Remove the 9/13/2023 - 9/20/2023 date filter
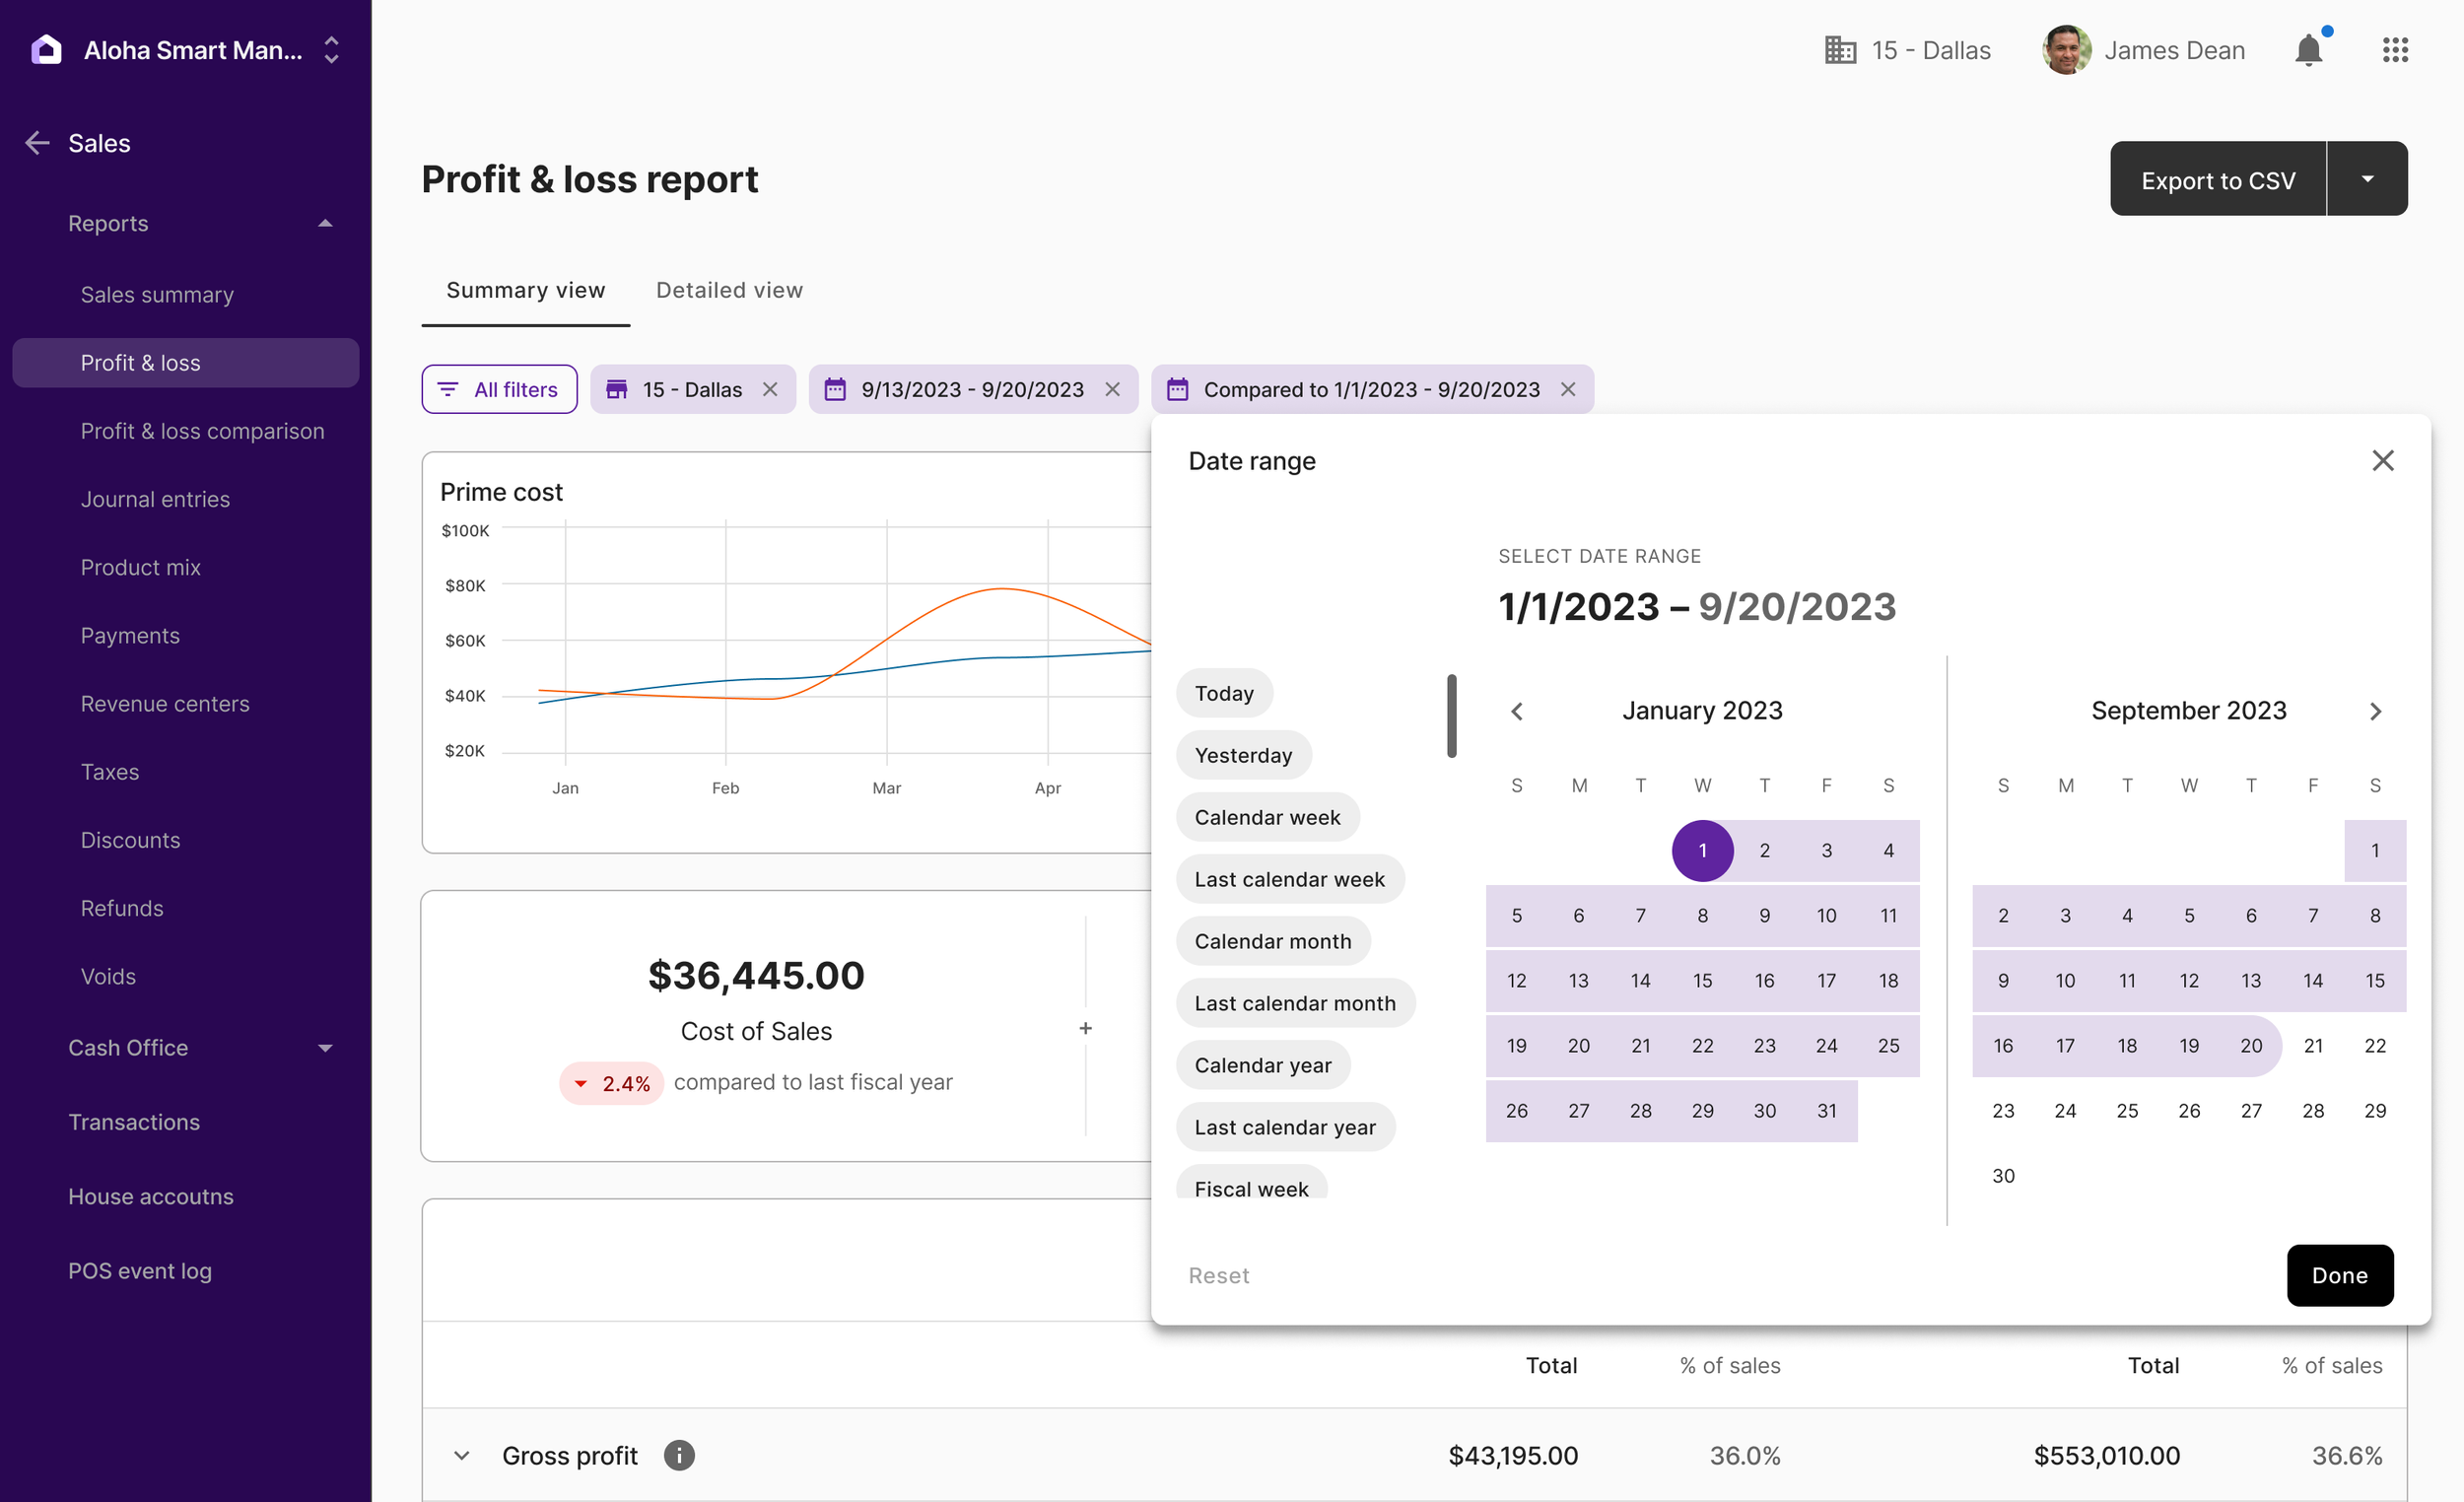This screenshot has width=2464, height=1502. 1112,390
